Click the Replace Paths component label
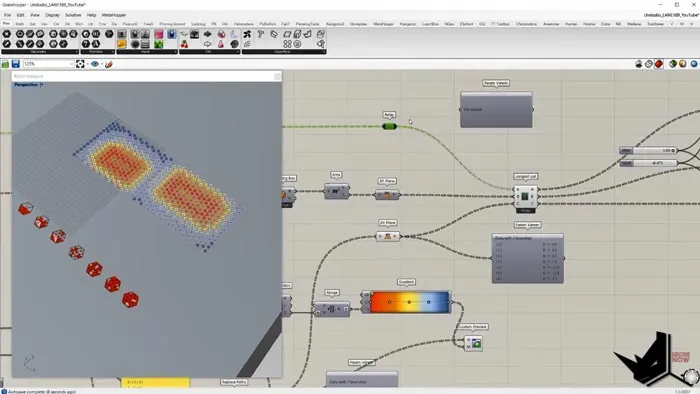 234,382
